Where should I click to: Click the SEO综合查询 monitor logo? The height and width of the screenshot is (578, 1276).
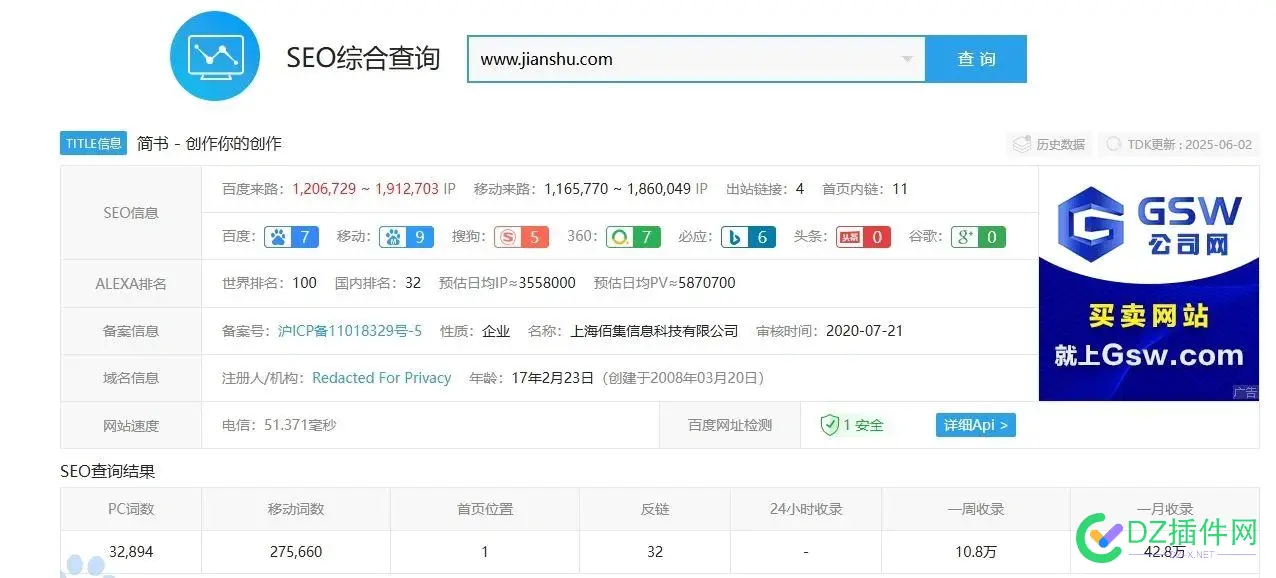[x=214, y=56]
